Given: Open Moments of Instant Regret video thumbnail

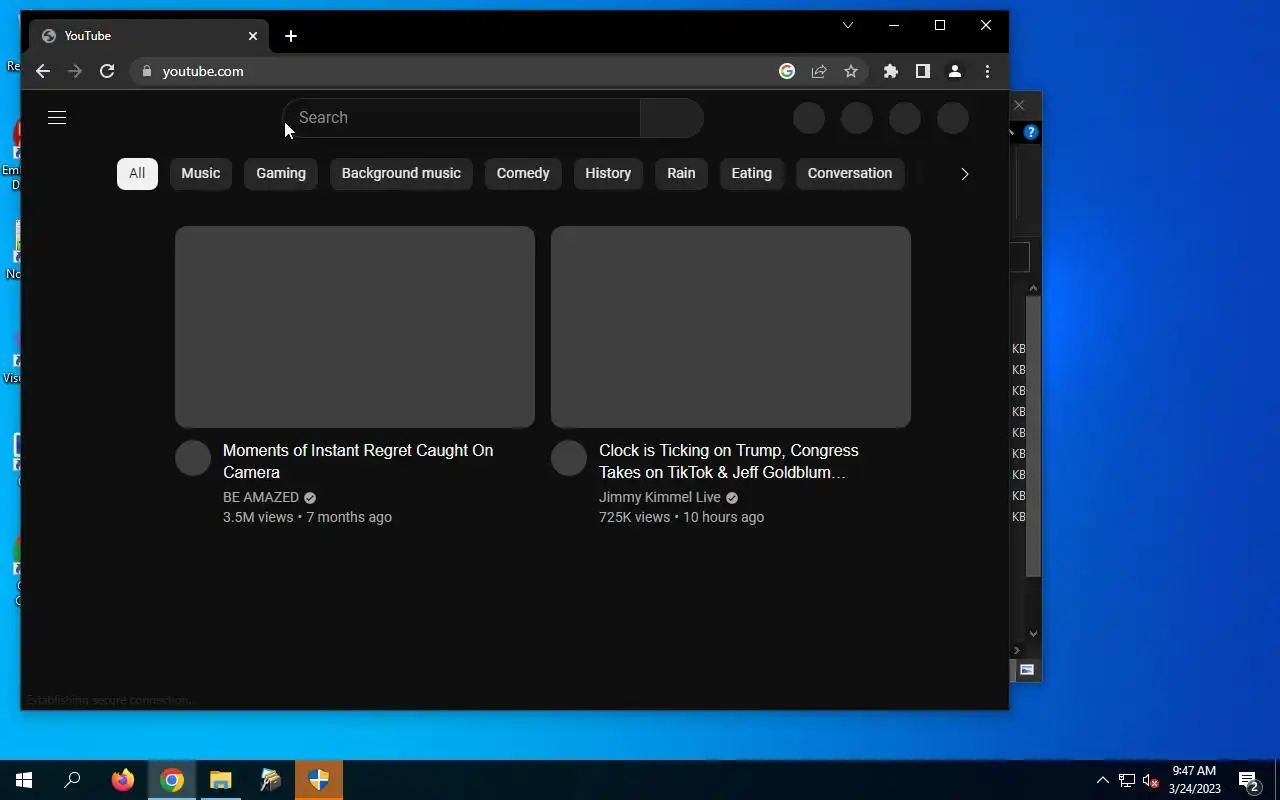Looking at the screenshot, I should tap(355, 327).
